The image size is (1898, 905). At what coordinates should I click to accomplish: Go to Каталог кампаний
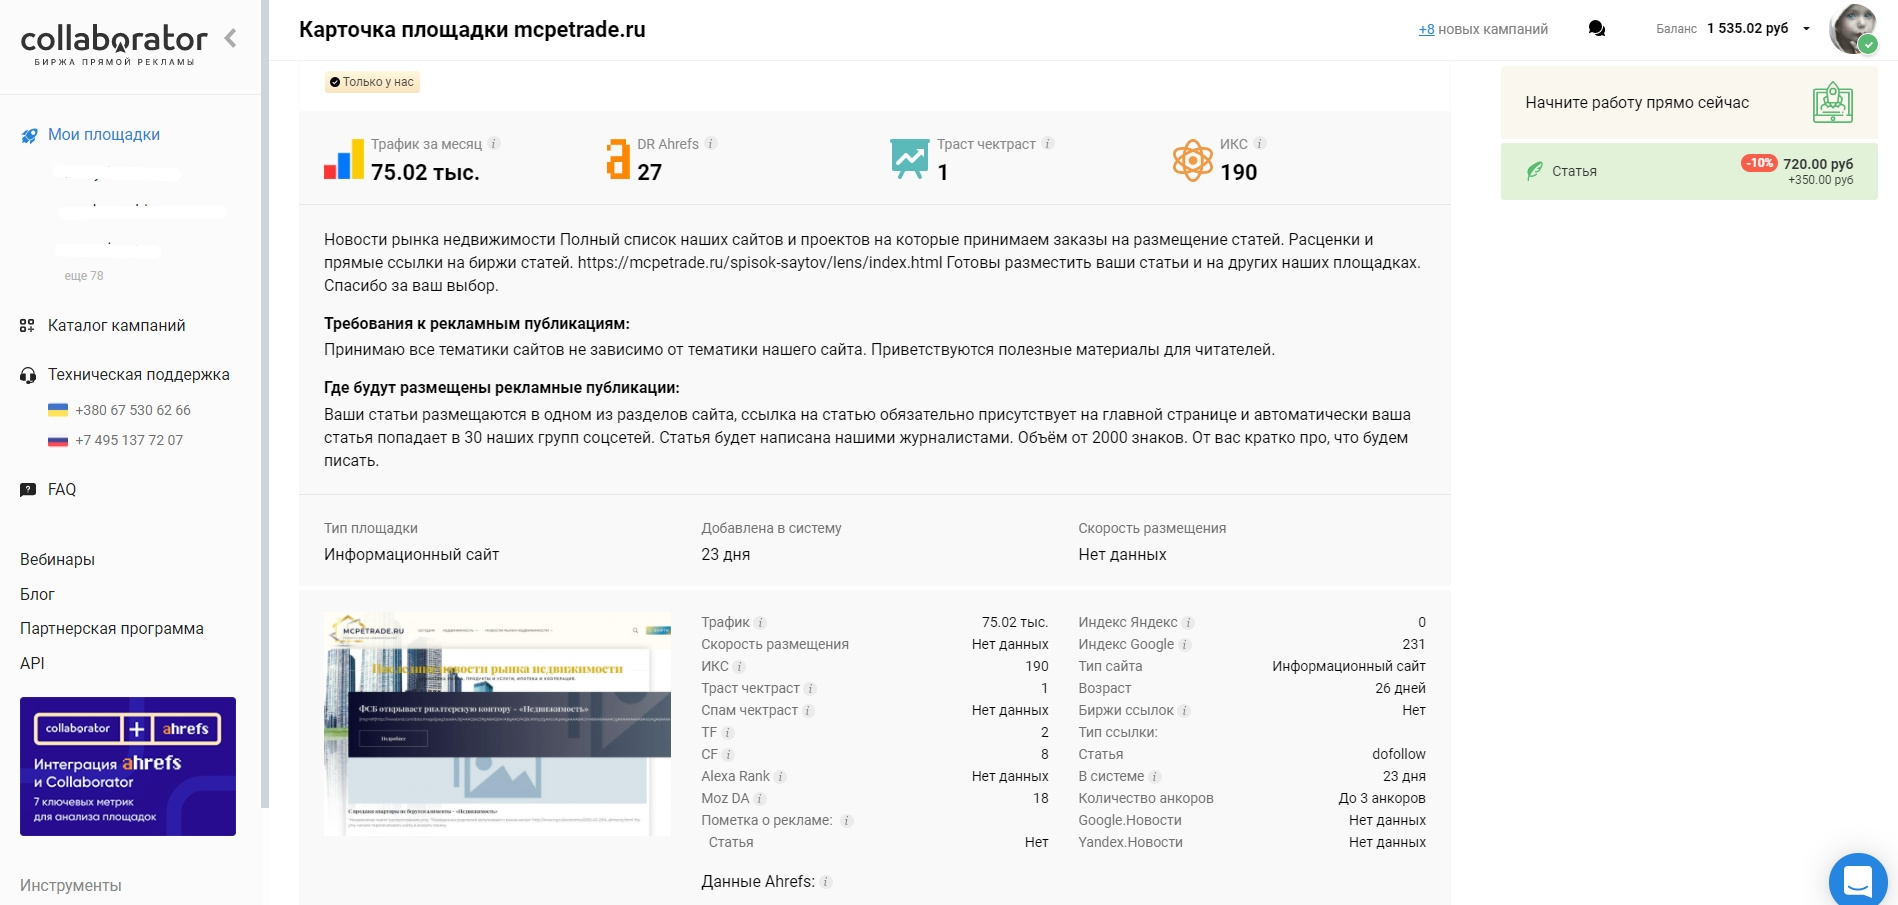click(117, 326)
